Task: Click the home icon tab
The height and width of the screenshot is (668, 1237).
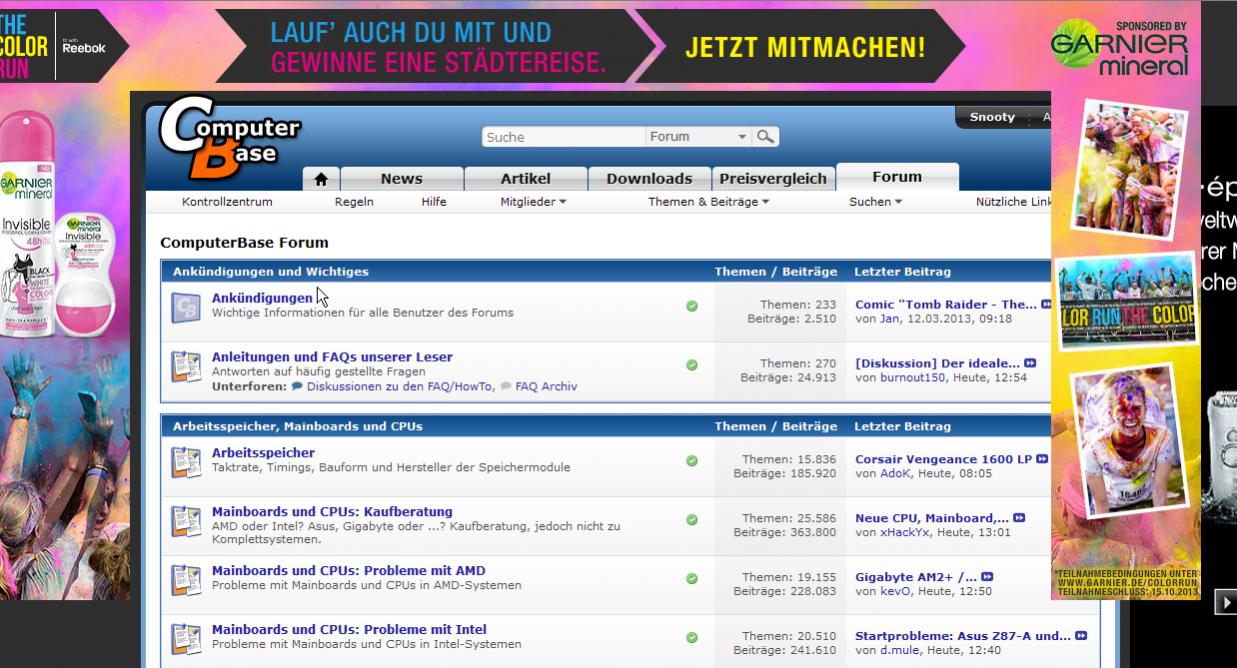Action: coord(321,179)
